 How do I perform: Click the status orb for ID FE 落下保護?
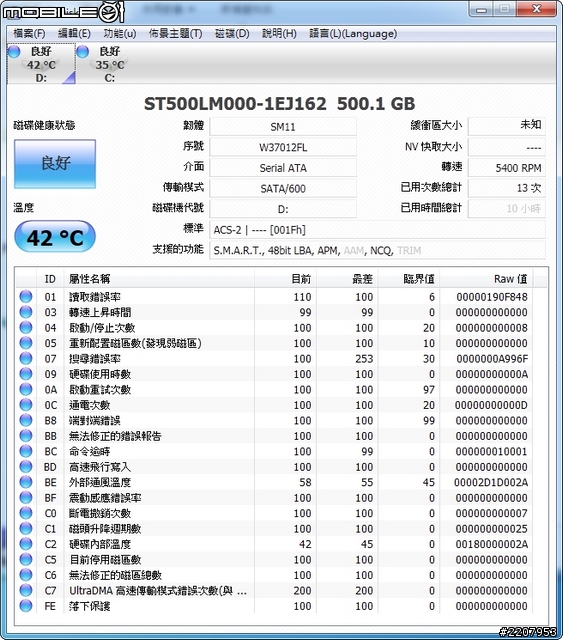(x=26, y=606)
